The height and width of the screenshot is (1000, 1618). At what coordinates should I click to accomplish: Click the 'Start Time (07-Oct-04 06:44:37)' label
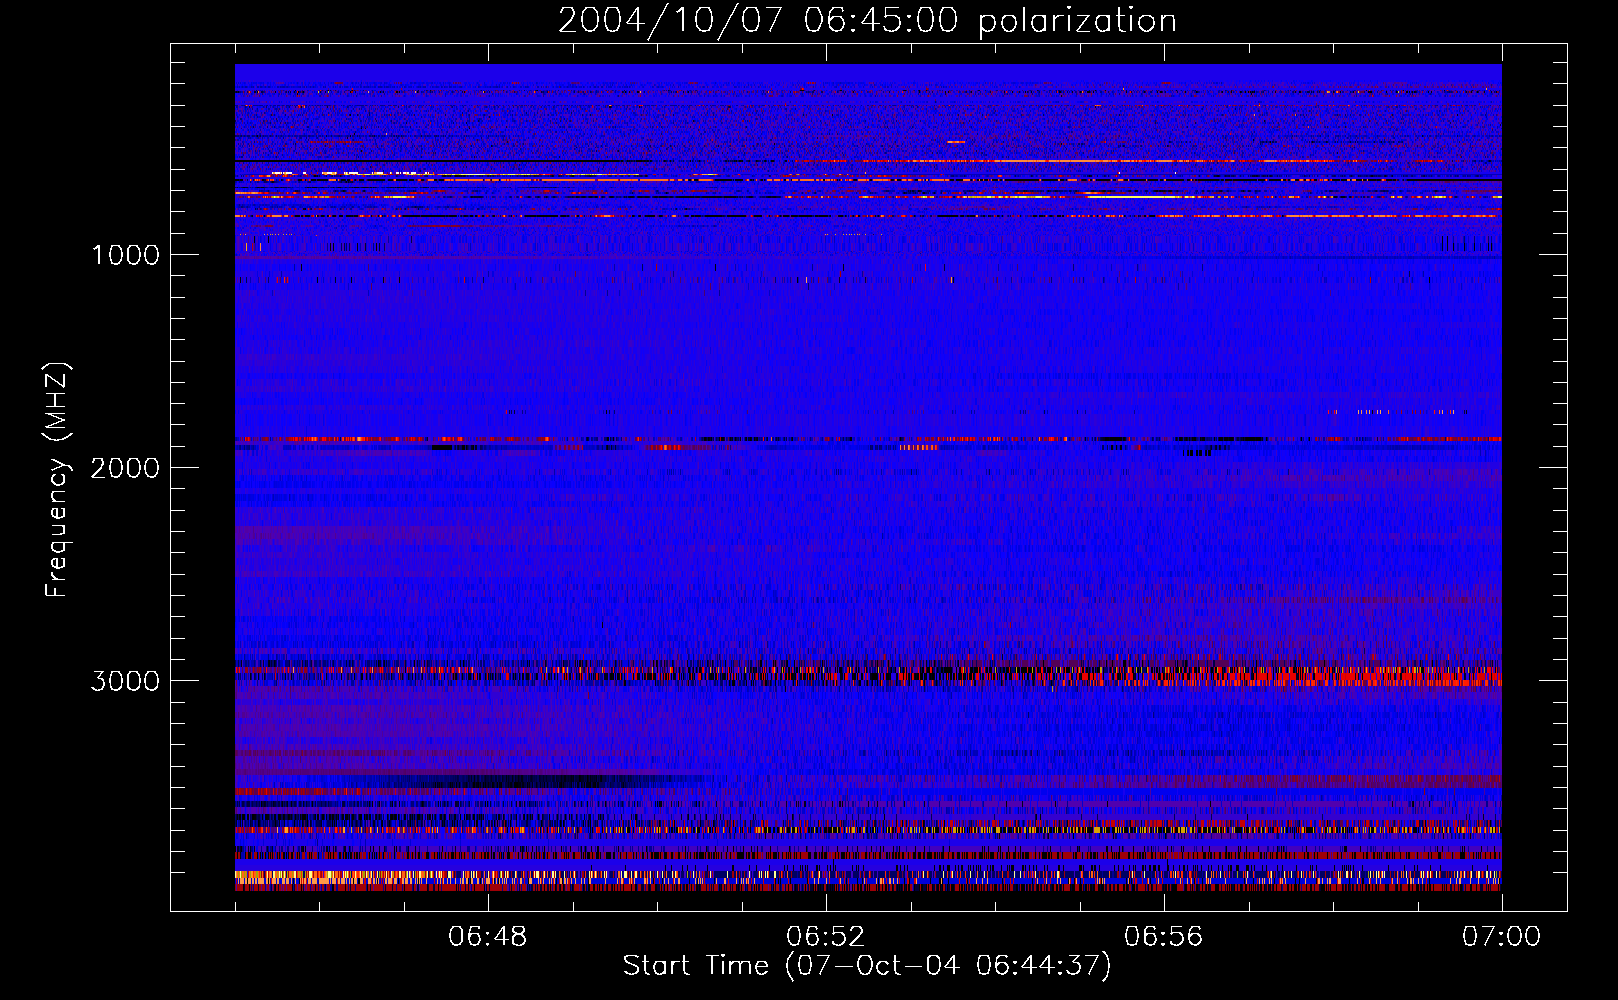[x=867, y=966]
